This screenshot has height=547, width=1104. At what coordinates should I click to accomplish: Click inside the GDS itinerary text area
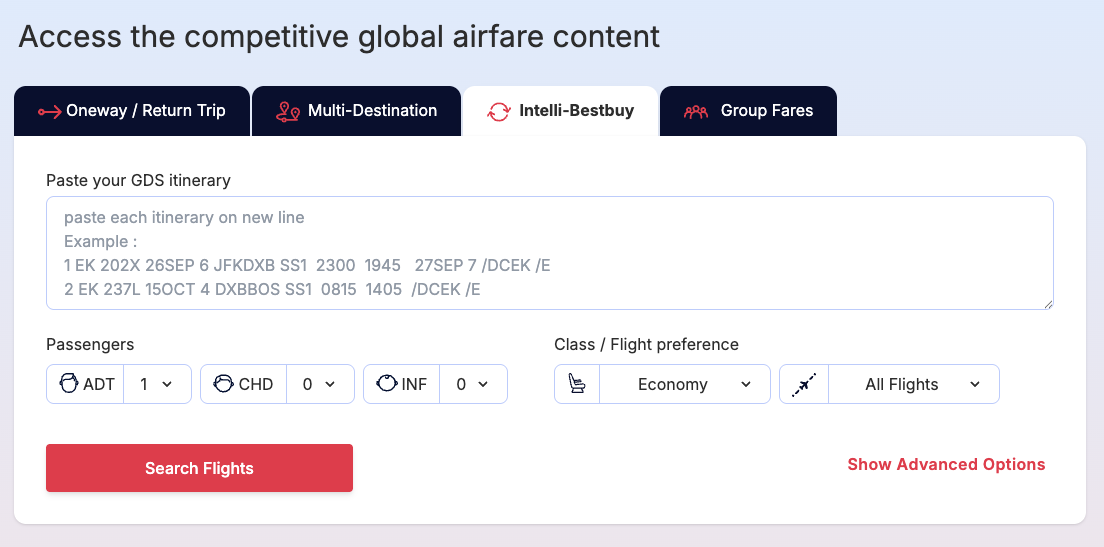point(550,253)
